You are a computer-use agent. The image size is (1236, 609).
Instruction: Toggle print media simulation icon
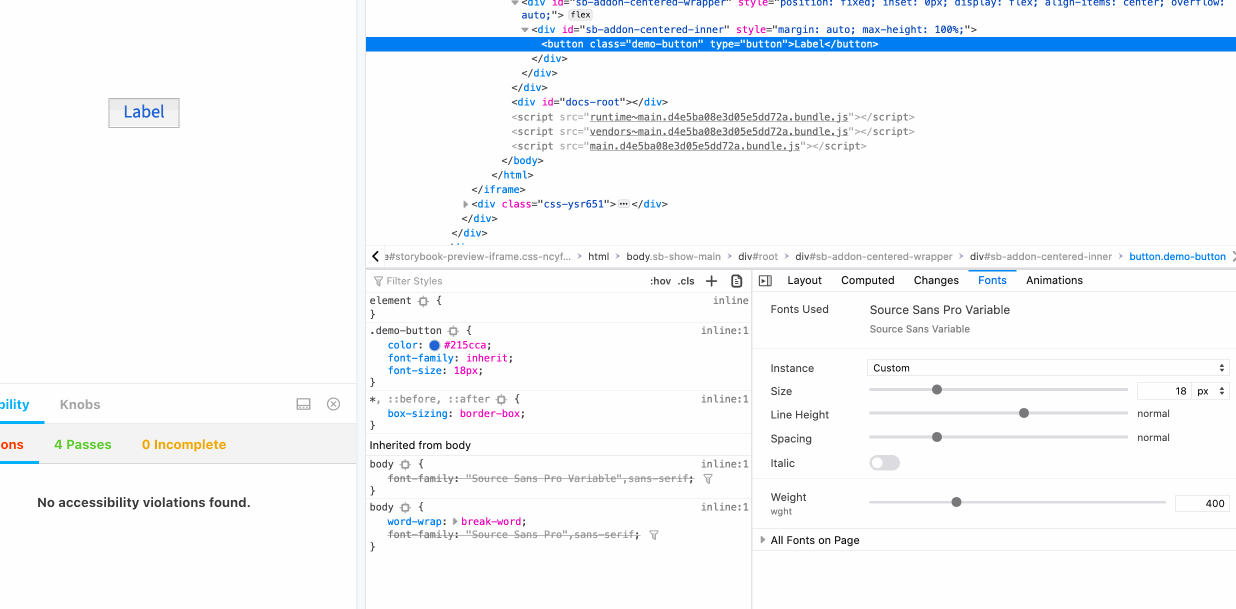tap(737, 281)
